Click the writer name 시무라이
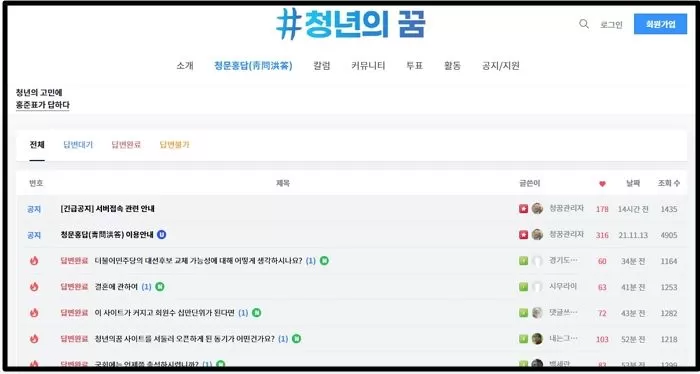700x374 pixels. 563,287
